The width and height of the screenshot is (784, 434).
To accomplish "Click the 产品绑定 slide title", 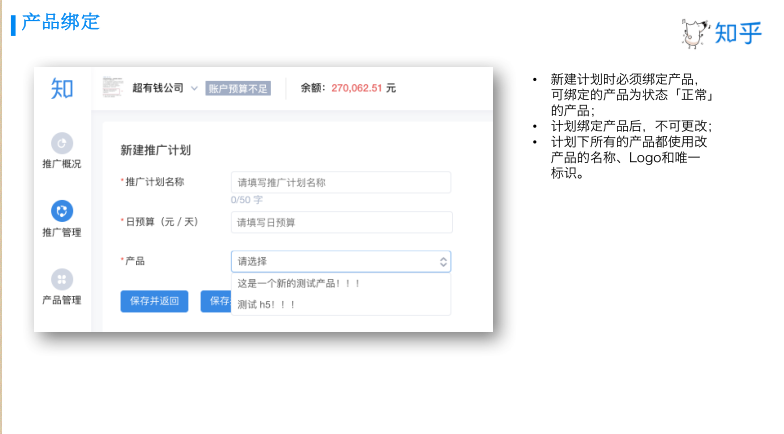I will click(x=60, y=22).
